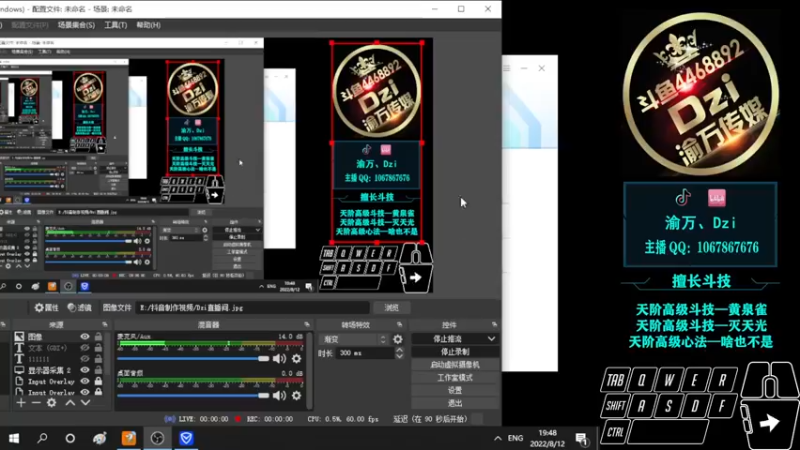Viewport: 800px width, 450px height.
Task: Expand the 停止推流 dropdown arrow
Action: 491,339
